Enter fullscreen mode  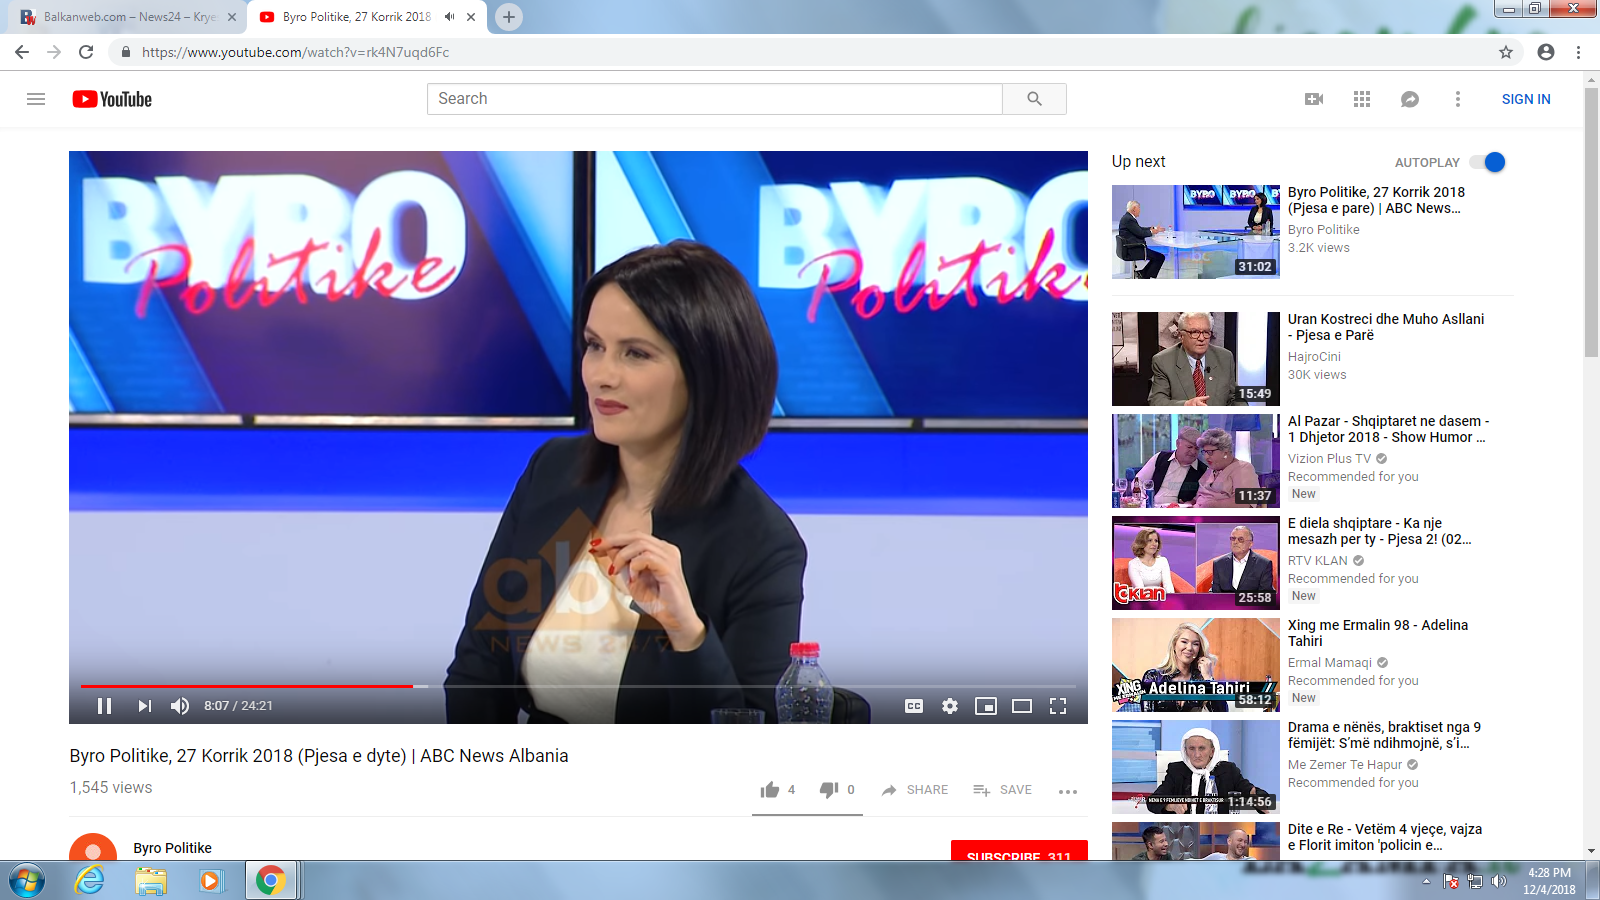1058,706
